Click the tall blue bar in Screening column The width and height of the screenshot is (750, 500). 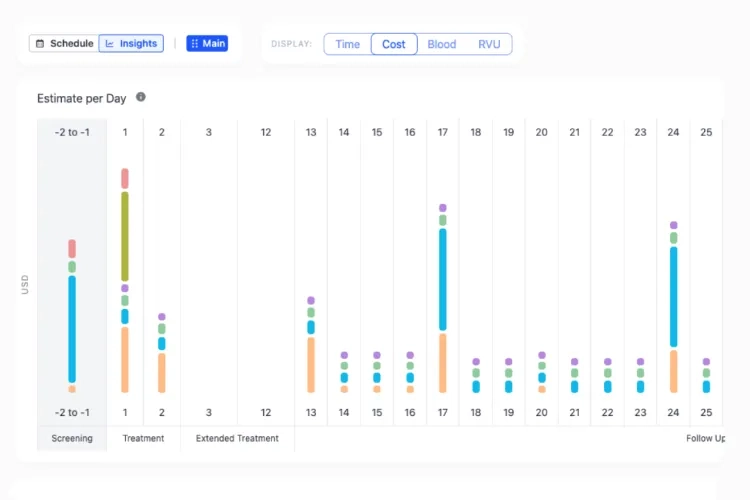pyautogui.click(x=72, y=328)
